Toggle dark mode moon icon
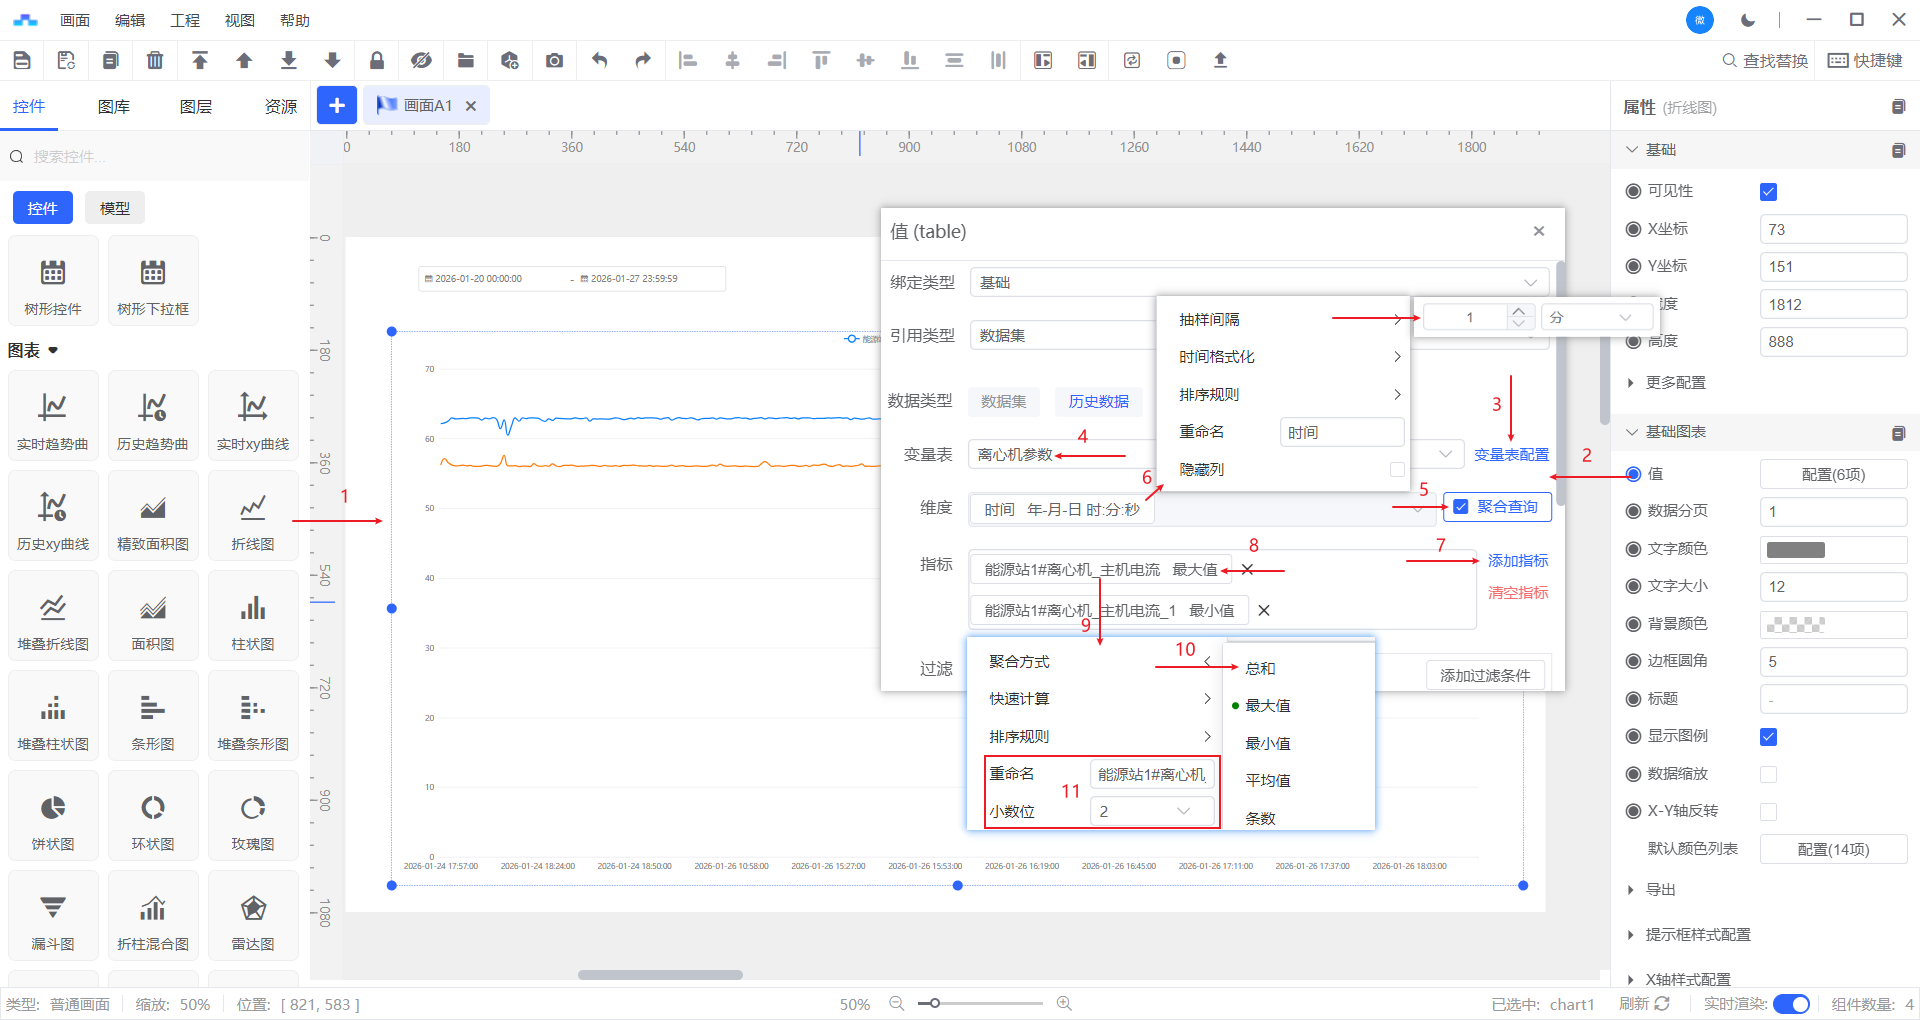The height and width of the screenshot is (1020, 1920). 1748,20
